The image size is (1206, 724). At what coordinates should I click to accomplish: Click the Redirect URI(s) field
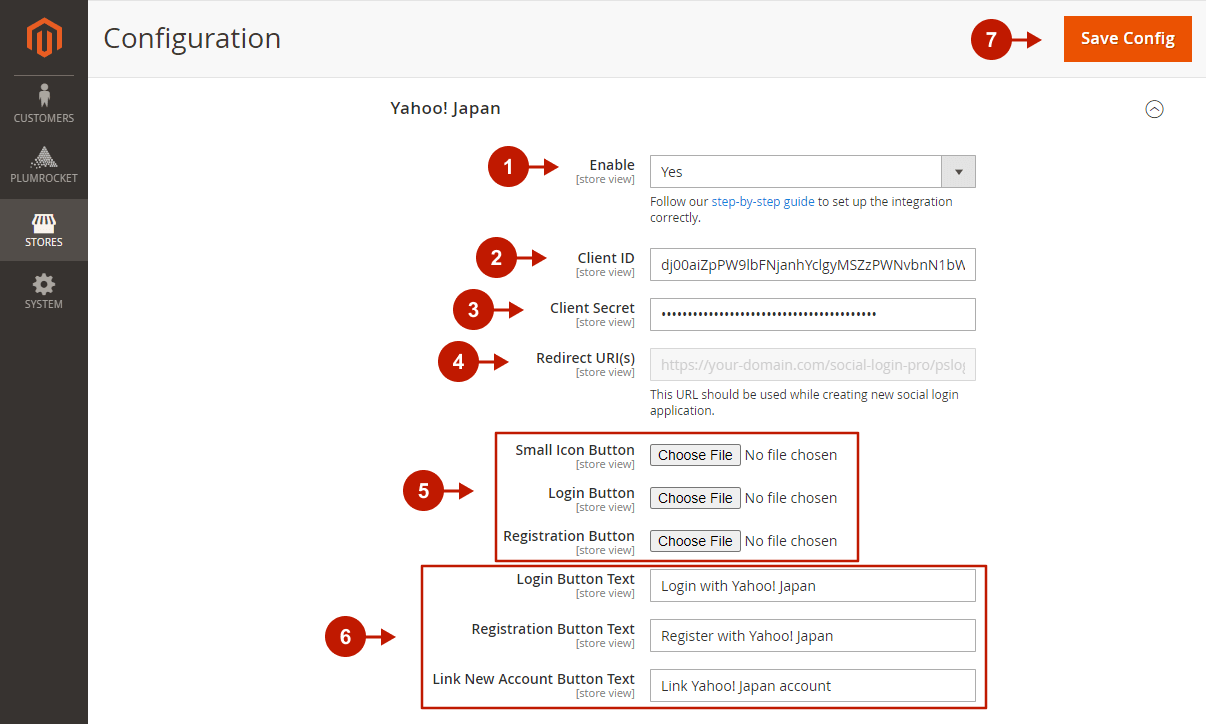[x=812, y=365]
